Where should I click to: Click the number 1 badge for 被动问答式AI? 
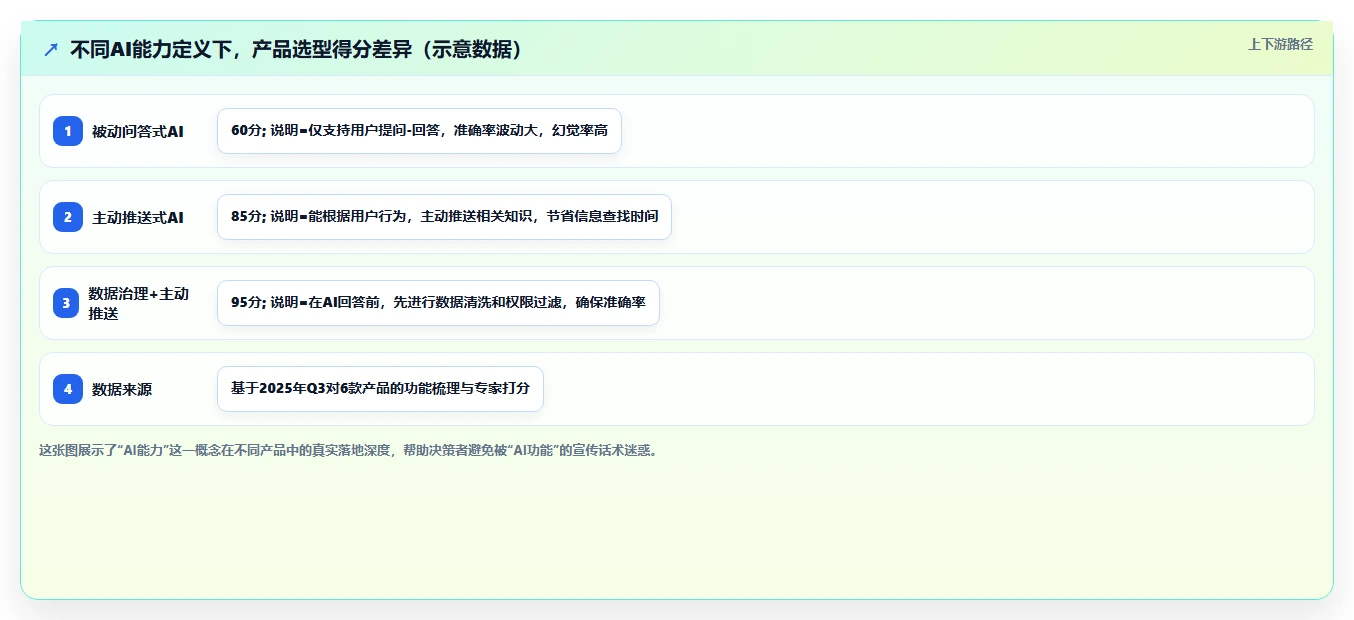pyautogui.click(x=68, y=131)
